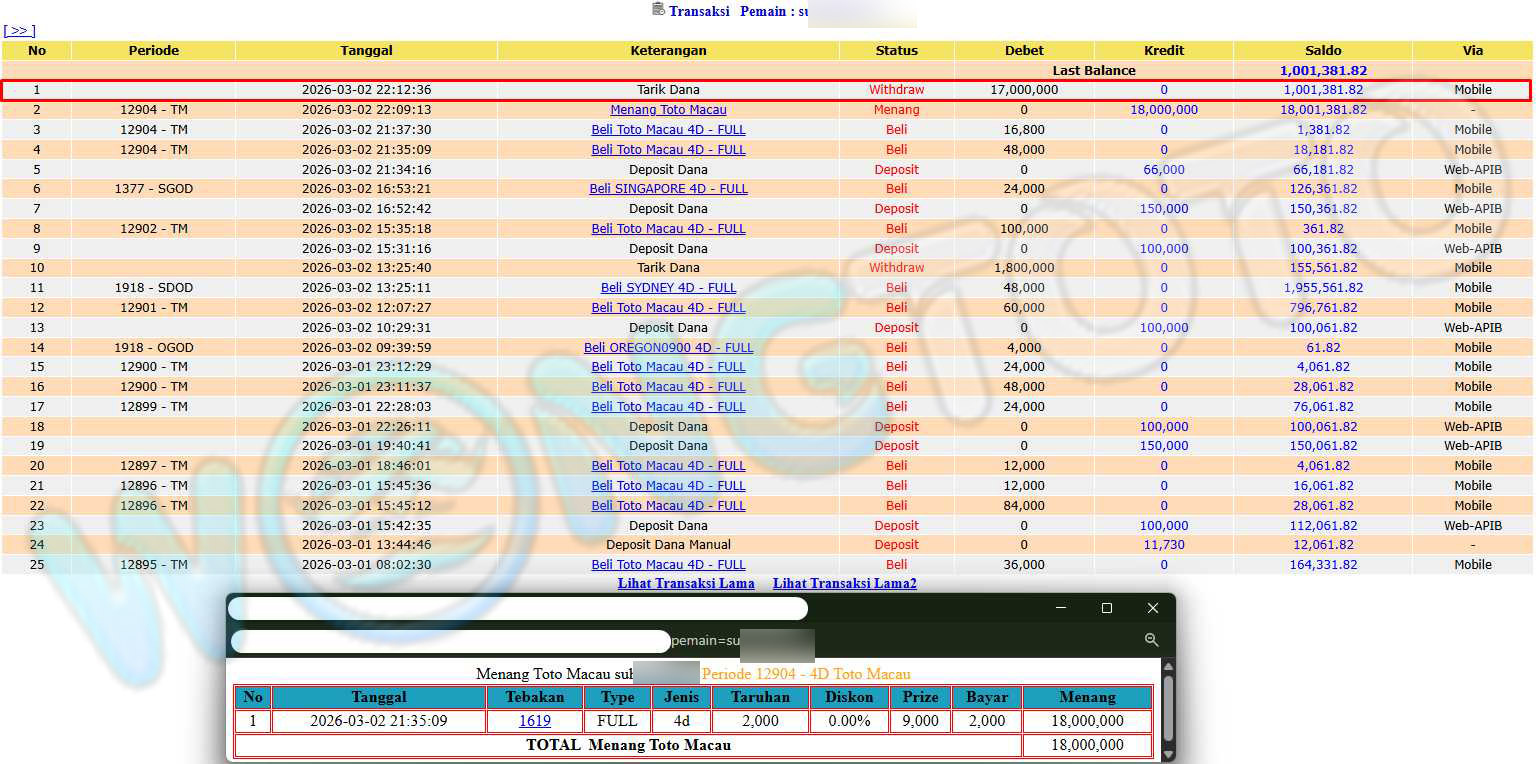Close the Menang Toto Macau popup window
1537x764 pixels.
tap(1152, 608)
